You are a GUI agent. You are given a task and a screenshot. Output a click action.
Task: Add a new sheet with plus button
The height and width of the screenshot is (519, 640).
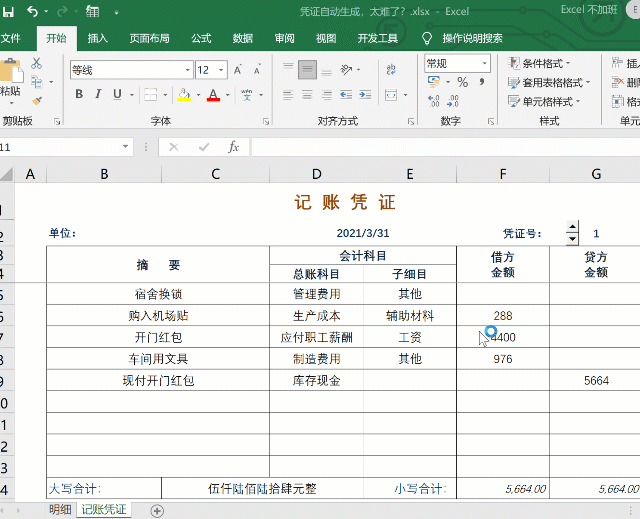tap(157, 510)
